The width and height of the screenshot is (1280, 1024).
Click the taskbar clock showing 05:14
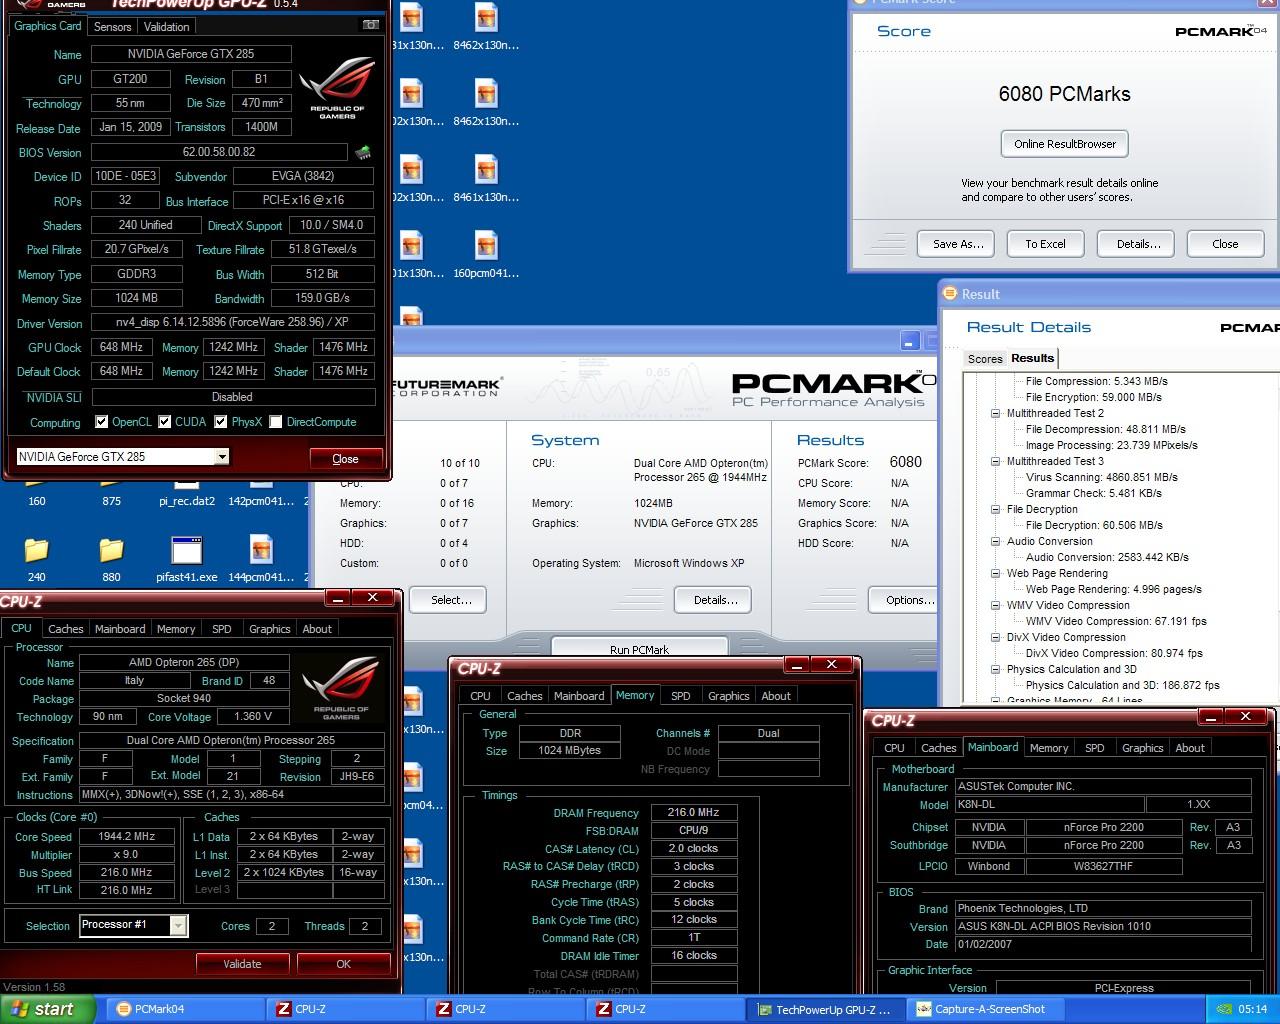(x=1252, y=1009)
